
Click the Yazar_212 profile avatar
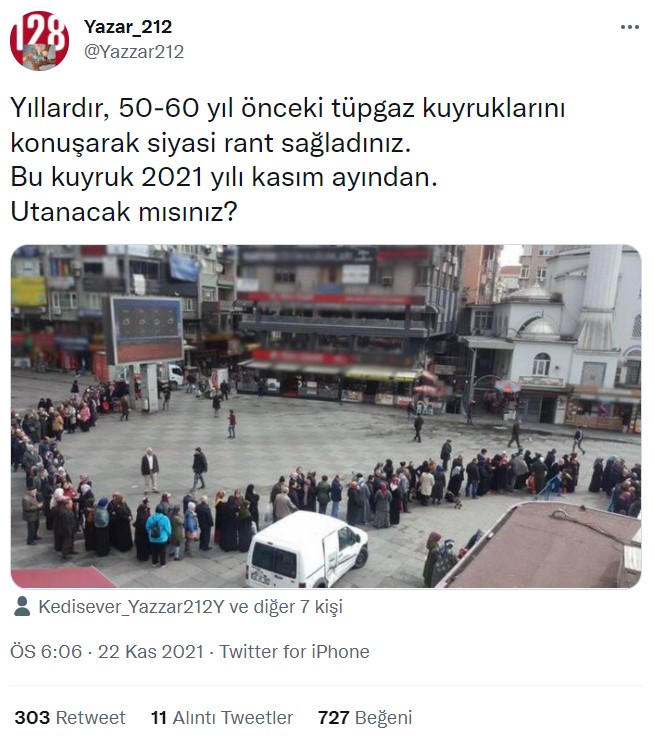(x=39, y=41)
